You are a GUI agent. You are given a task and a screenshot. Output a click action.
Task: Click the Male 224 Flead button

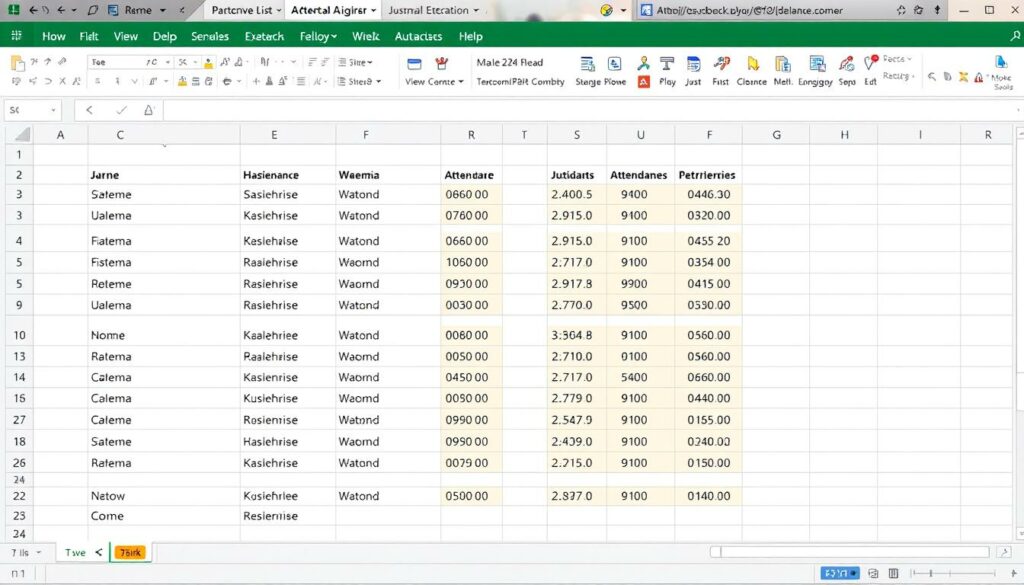509,63
